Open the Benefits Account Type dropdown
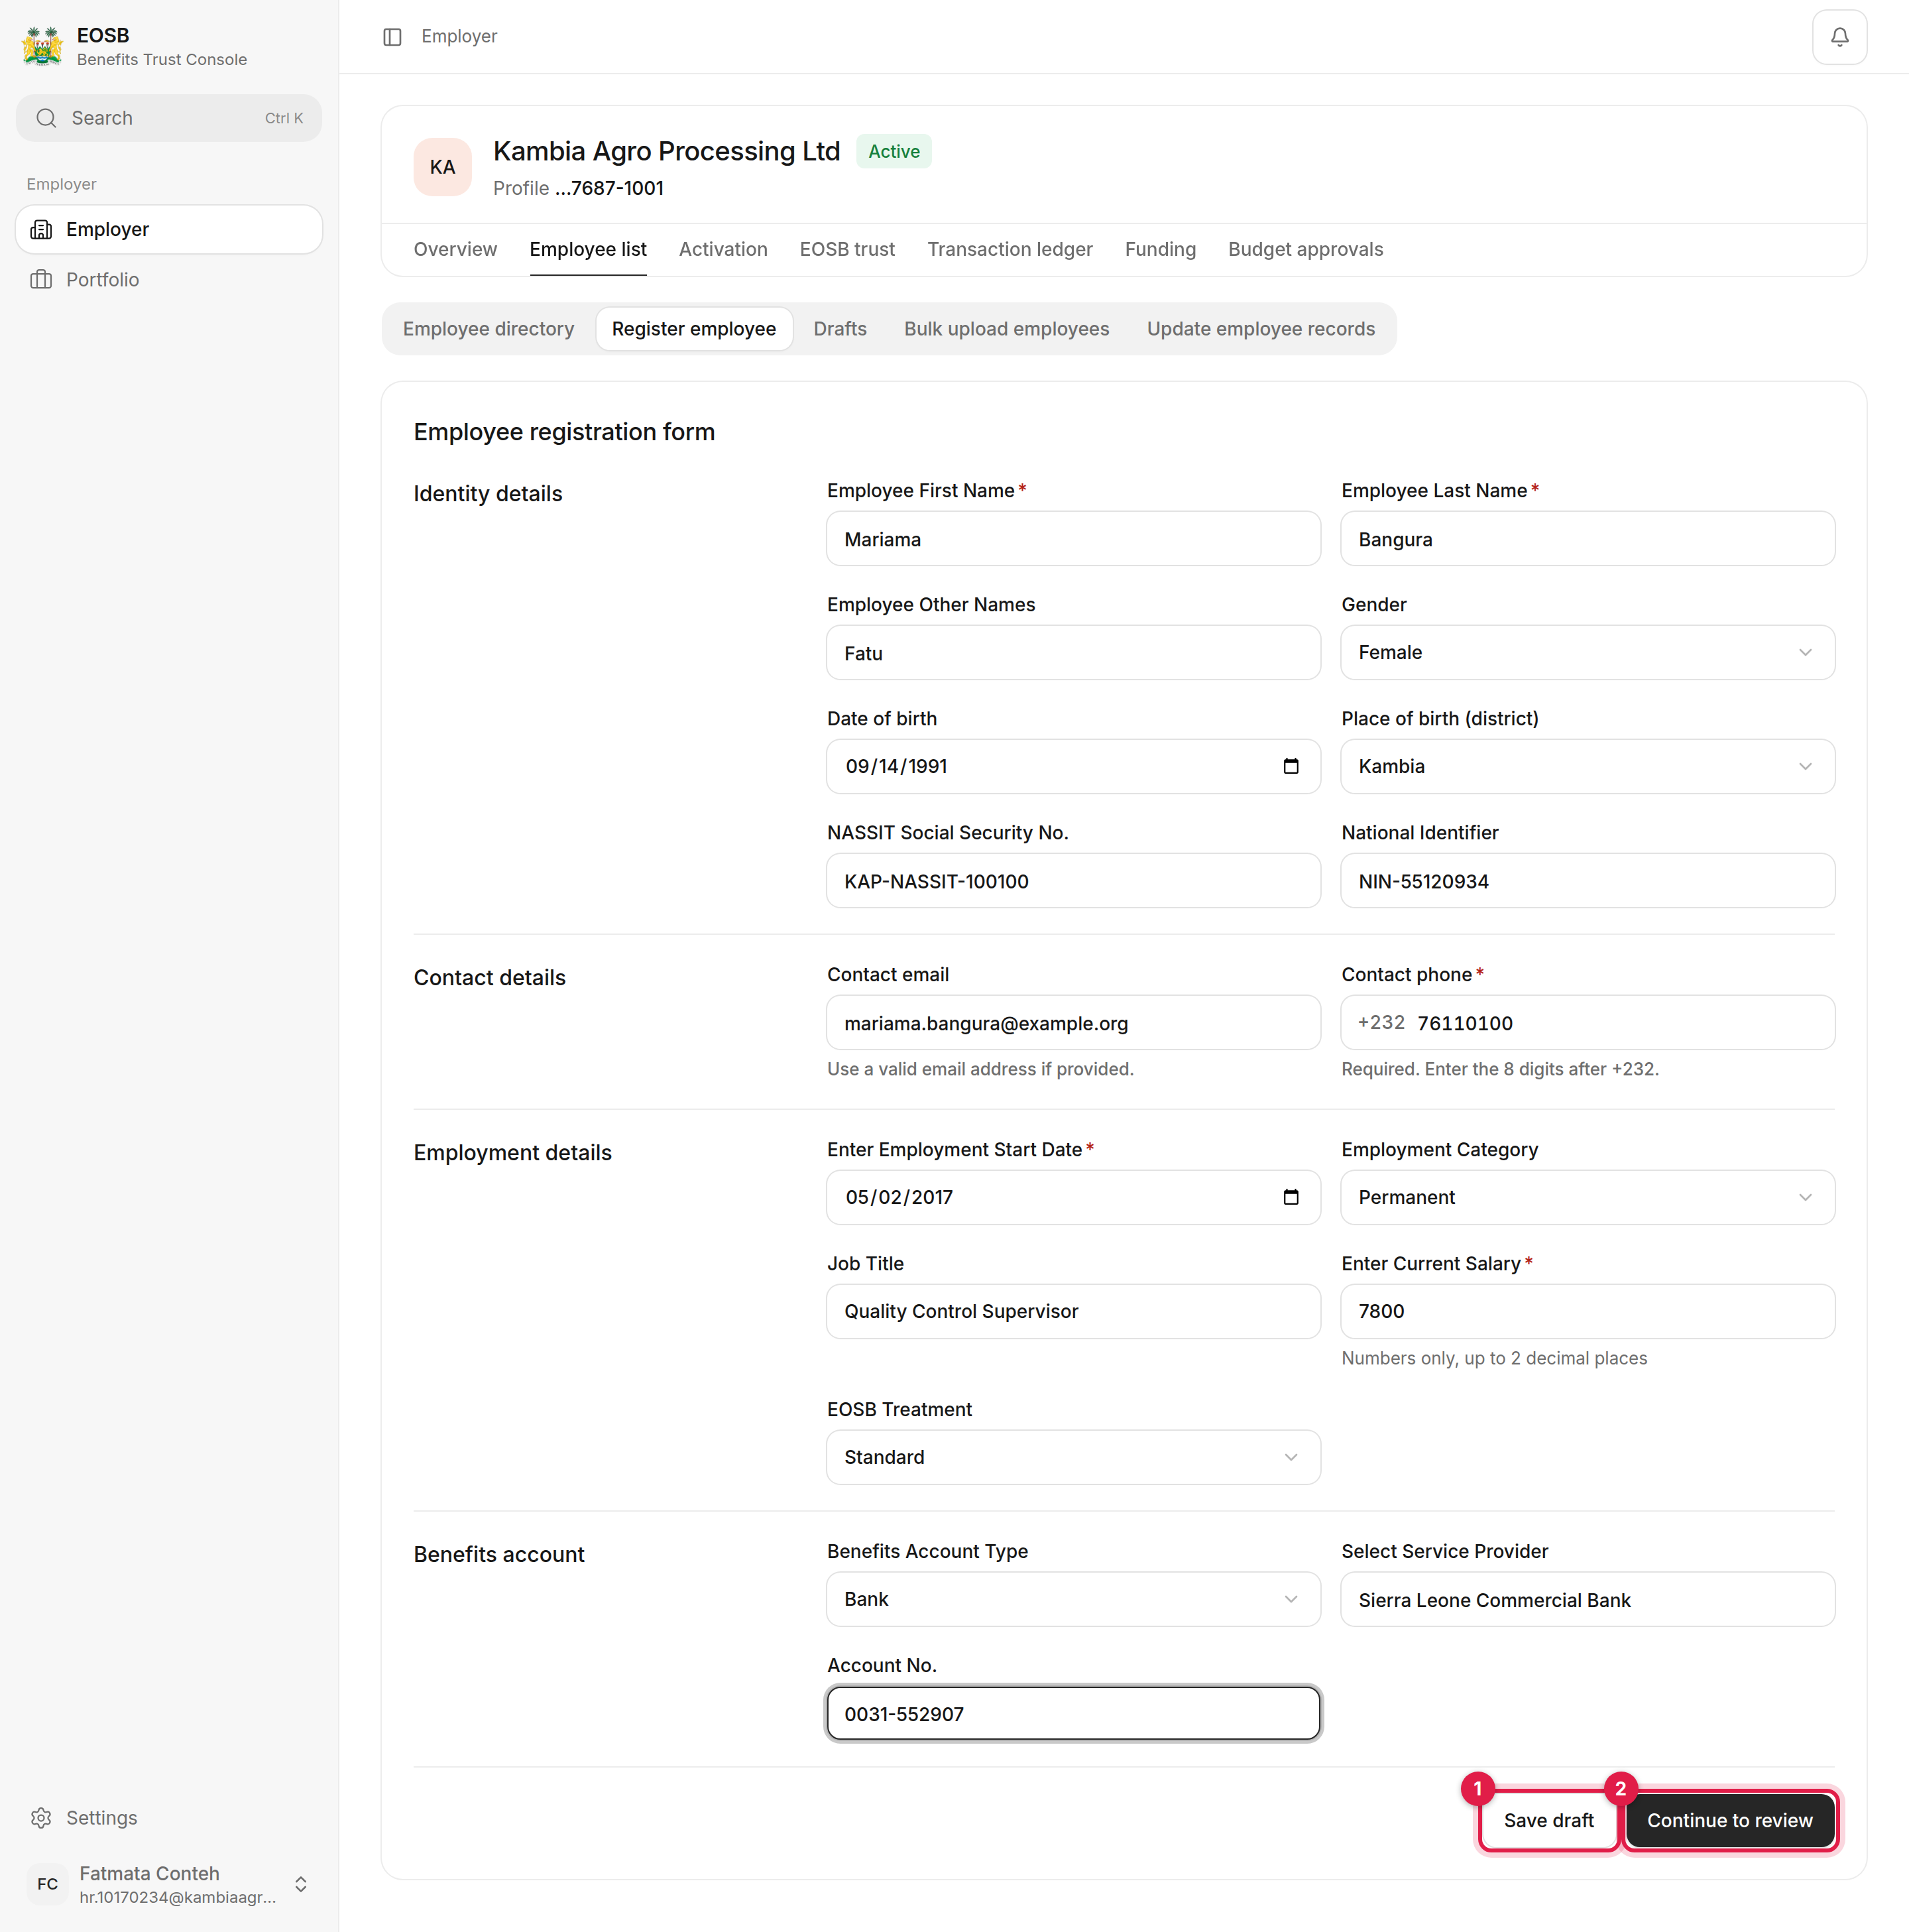Viewport: 1909px width, 1932px height. [x=1073, y=1599]
